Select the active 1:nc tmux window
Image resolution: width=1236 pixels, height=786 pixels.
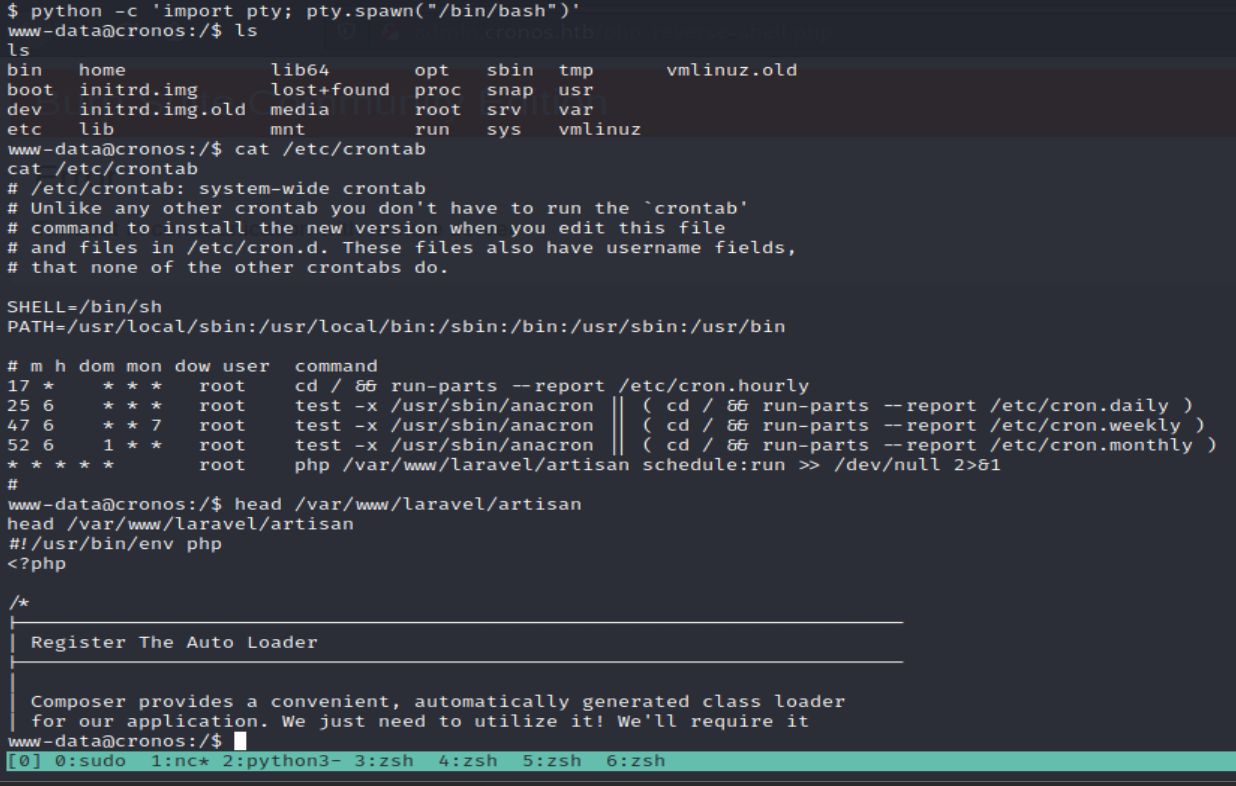(178, 761)
